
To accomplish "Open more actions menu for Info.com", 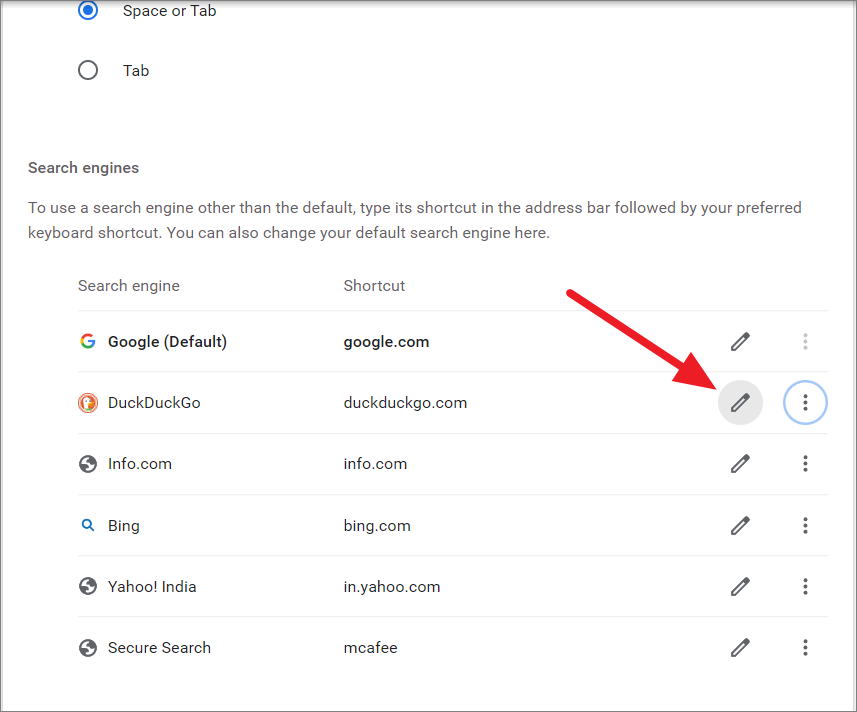I will [805, 464].
